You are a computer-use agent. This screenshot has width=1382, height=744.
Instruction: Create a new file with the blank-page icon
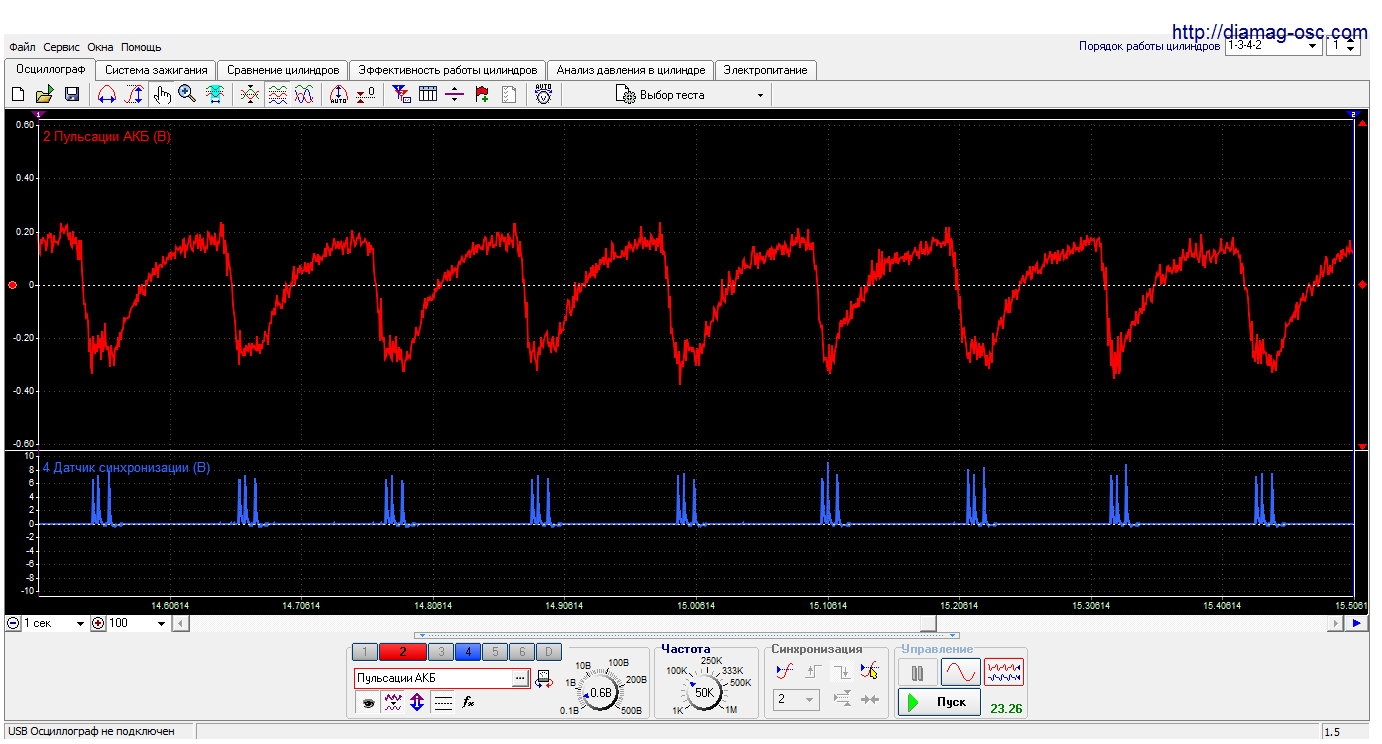(18, 95)
